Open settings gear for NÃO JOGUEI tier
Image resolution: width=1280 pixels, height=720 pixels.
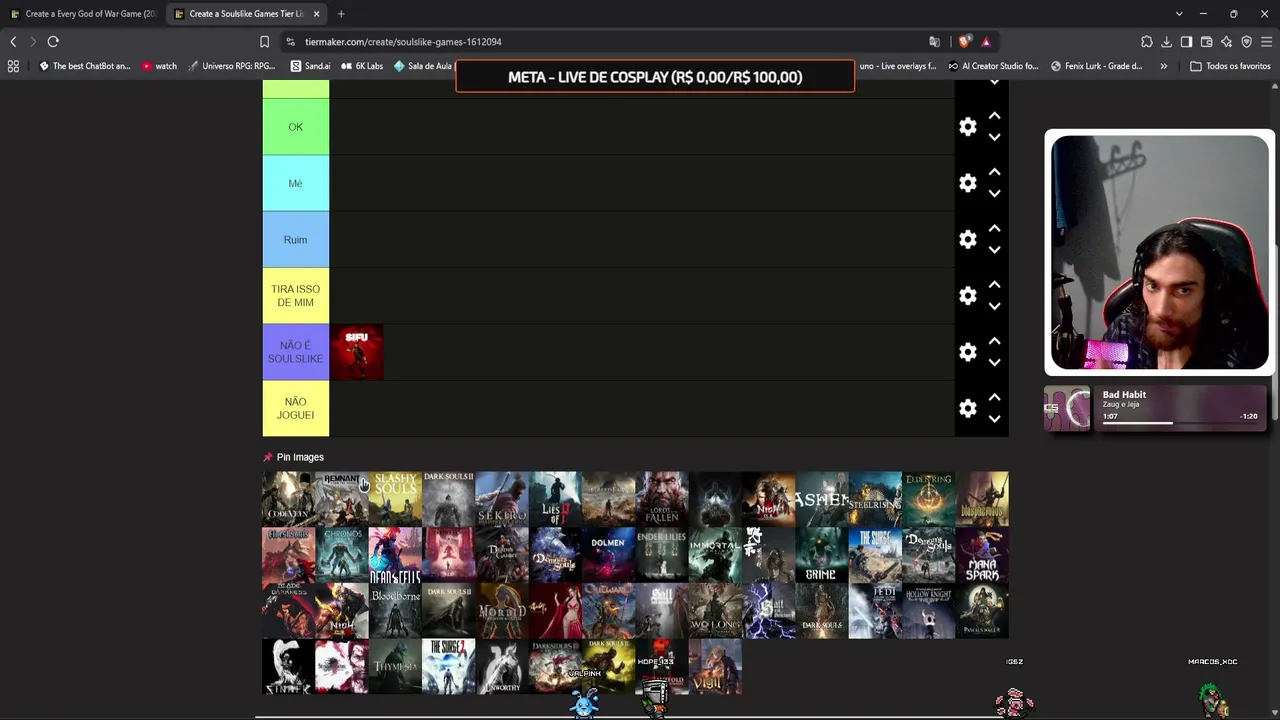tap(967, 408)
